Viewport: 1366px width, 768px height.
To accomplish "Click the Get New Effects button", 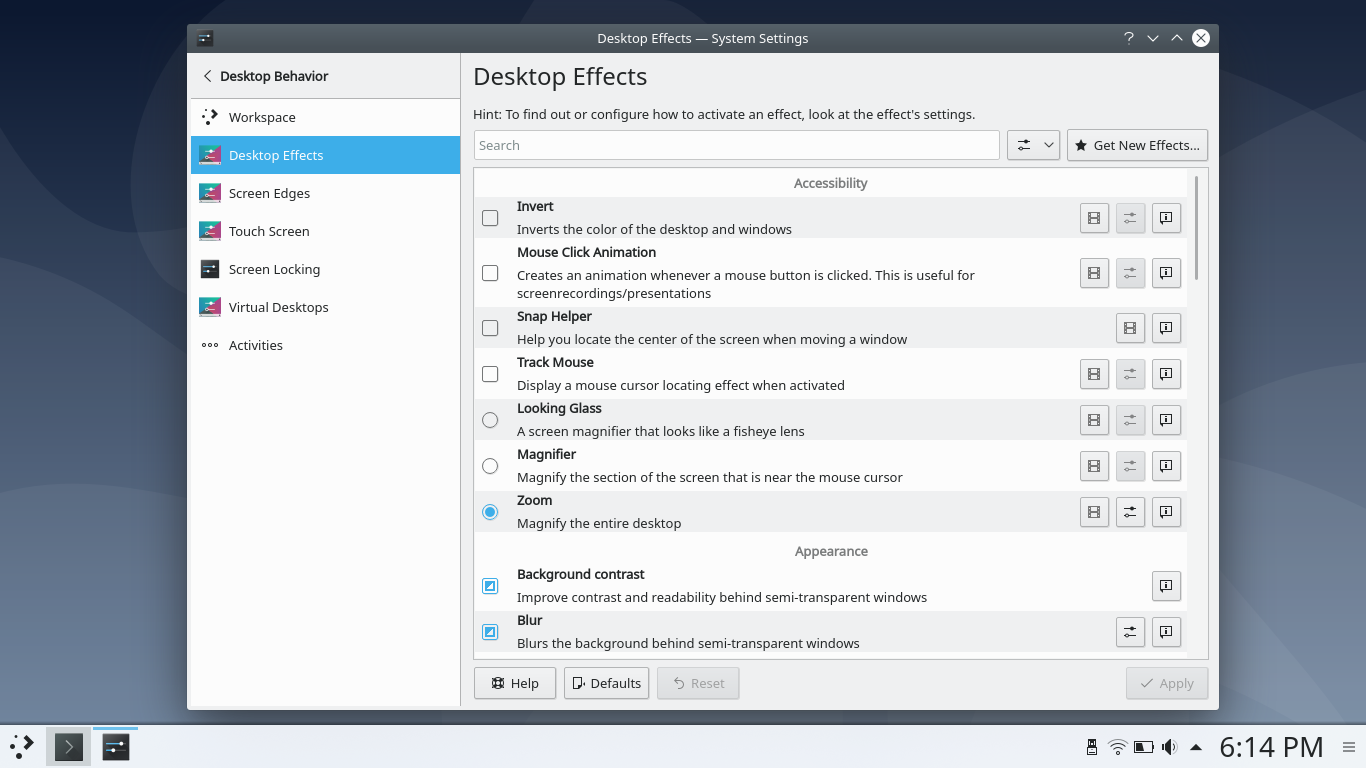I will [x=1137, y=145].
